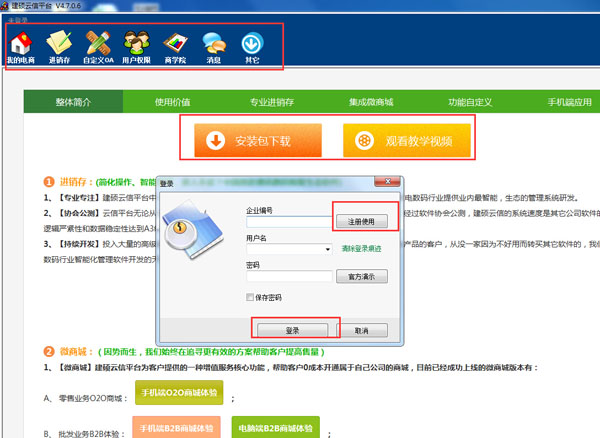
Task: Click the 手机端O2O商城体验 button
Action: (179, 392)
